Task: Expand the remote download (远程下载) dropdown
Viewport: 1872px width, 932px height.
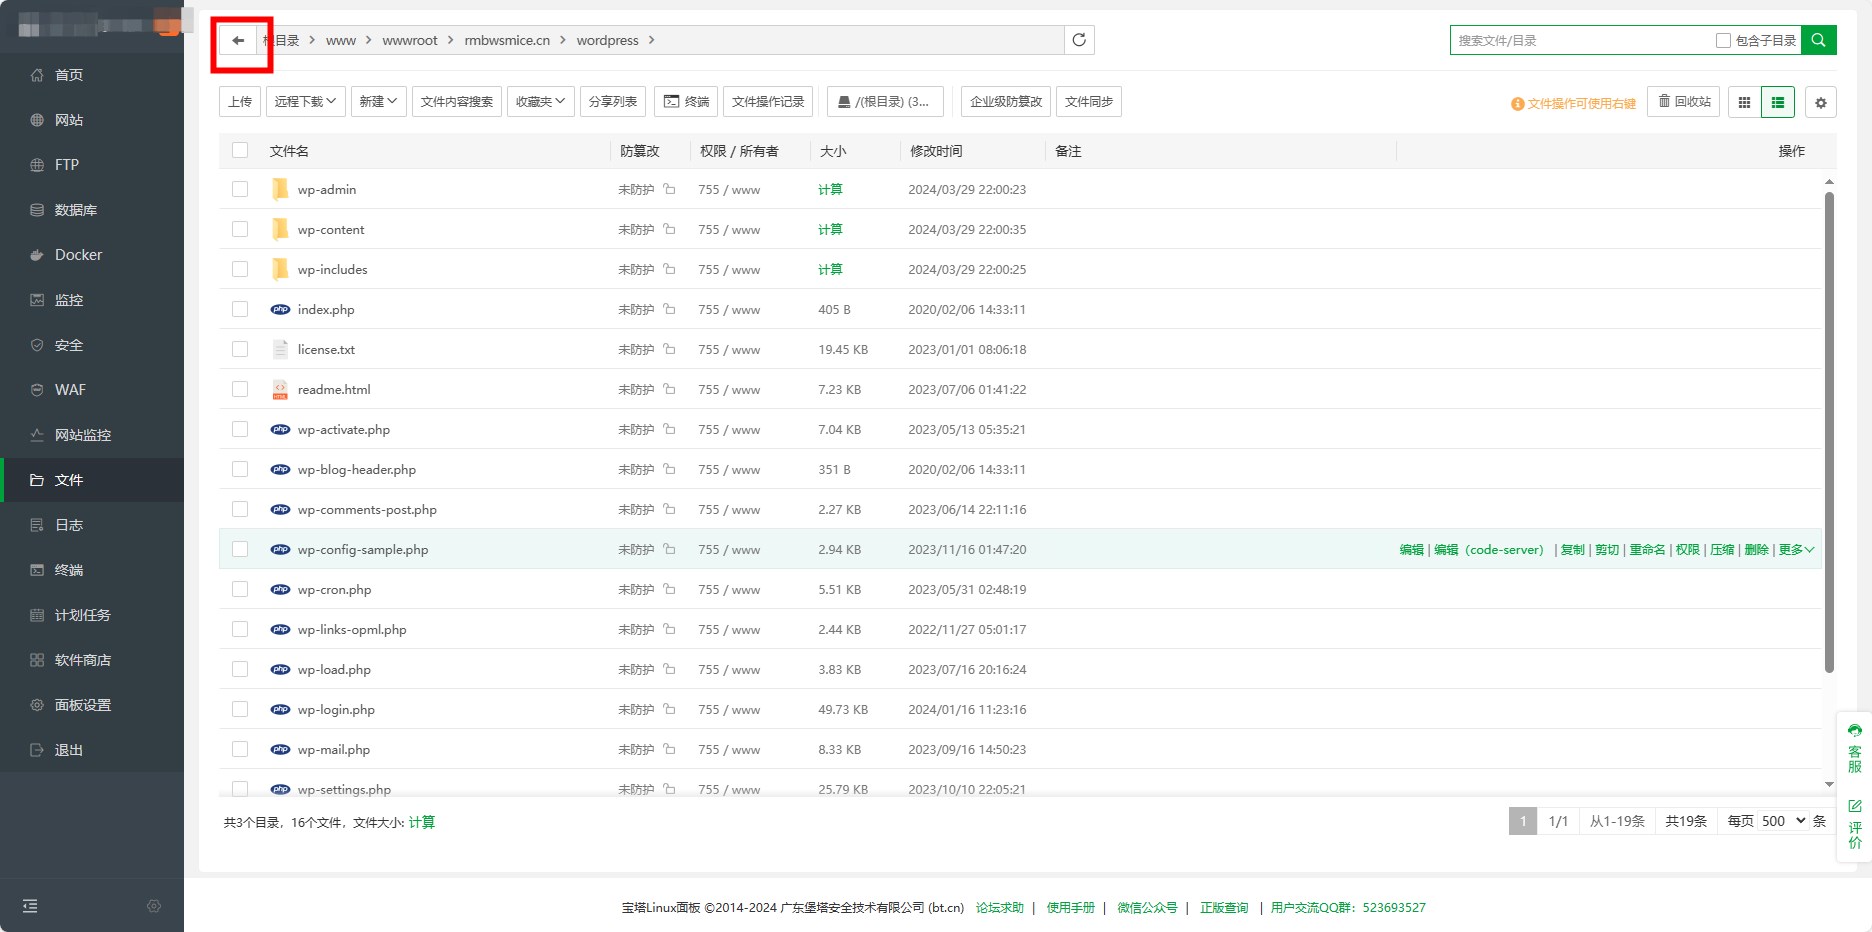Action: [306, 101]
